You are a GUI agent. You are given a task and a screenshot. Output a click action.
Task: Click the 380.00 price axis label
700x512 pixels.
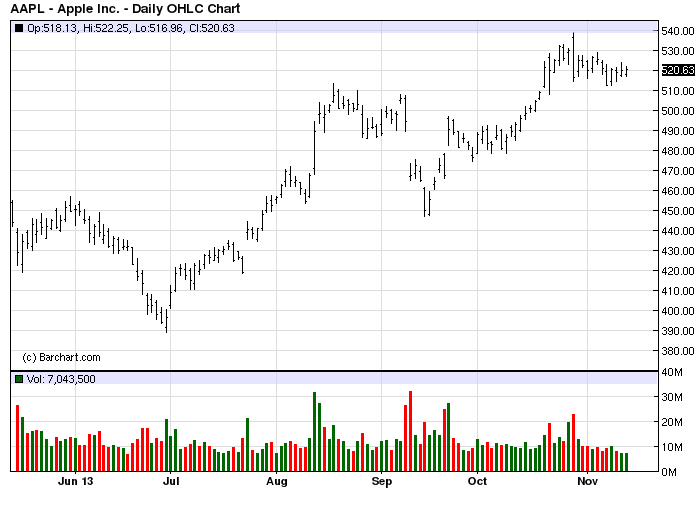tap(678, 351)
